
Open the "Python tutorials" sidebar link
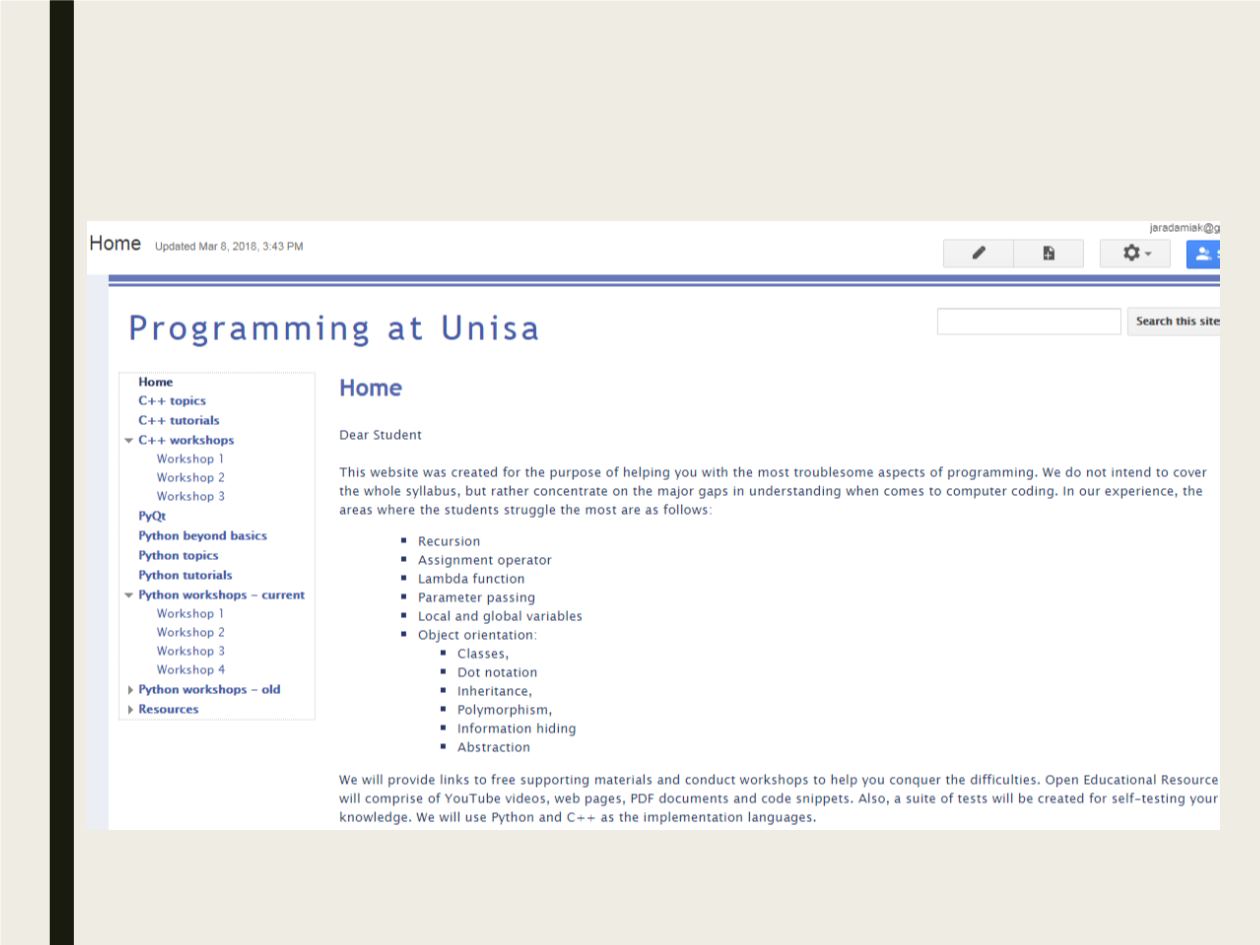coord(185,575)
